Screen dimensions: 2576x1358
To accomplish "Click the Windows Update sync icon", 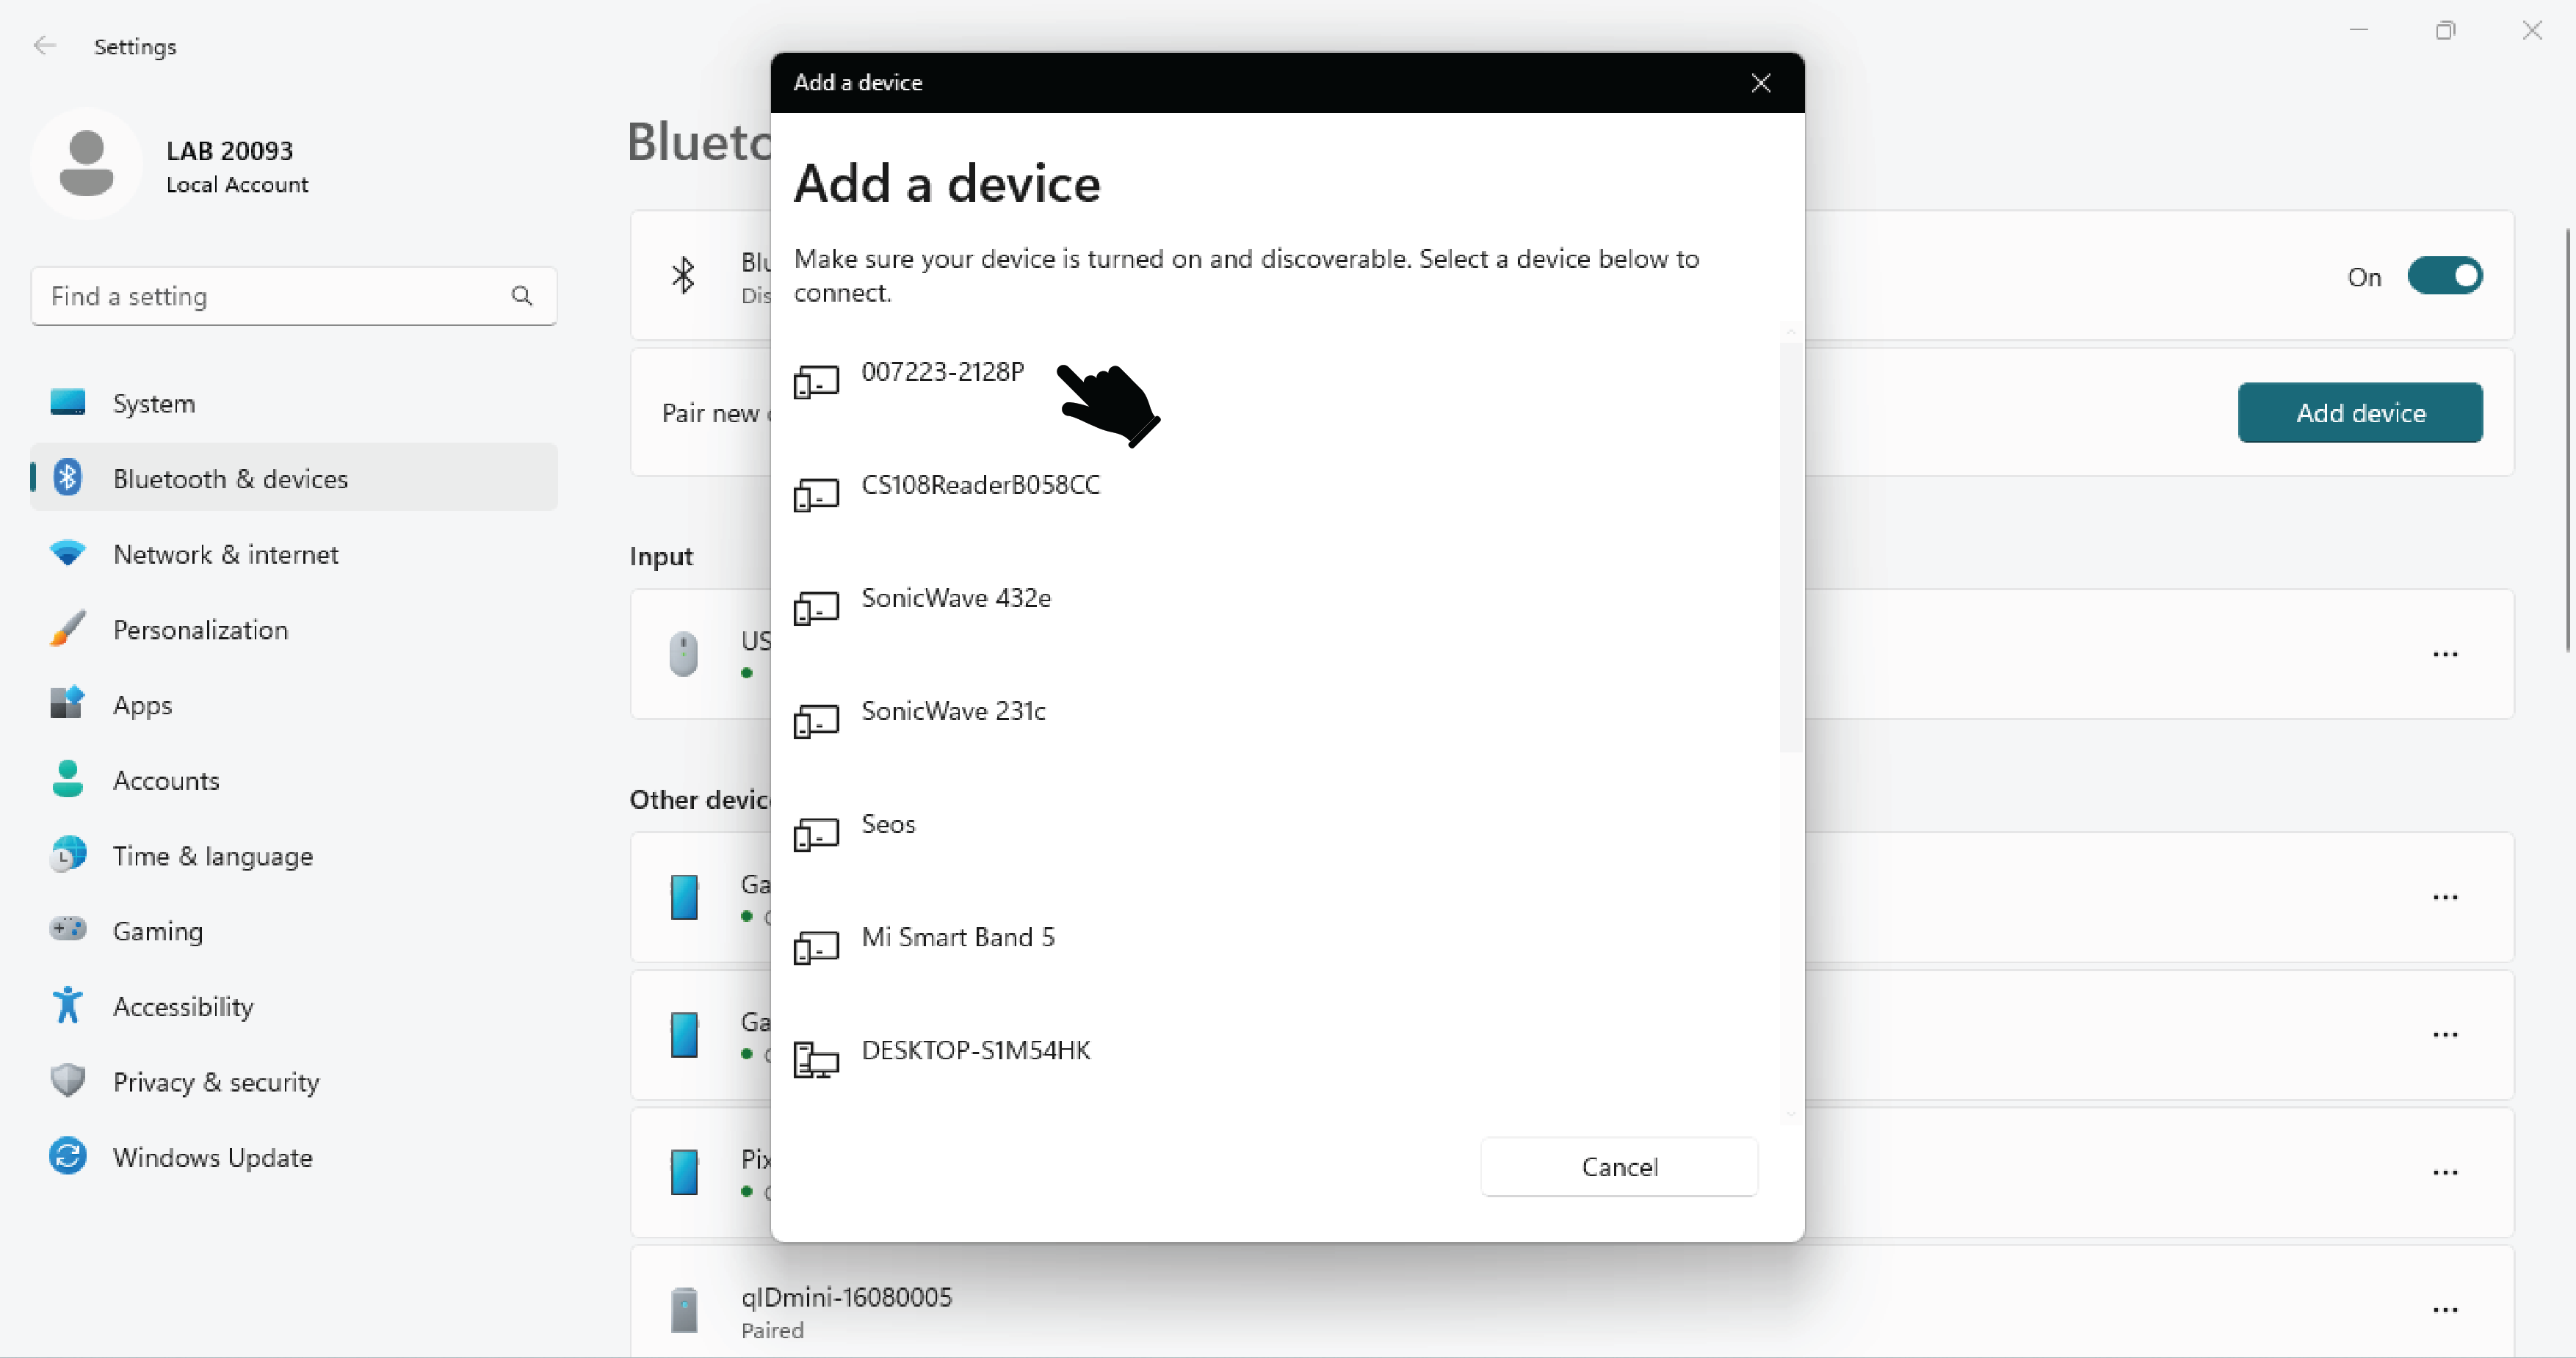I will coord(67,1156).
